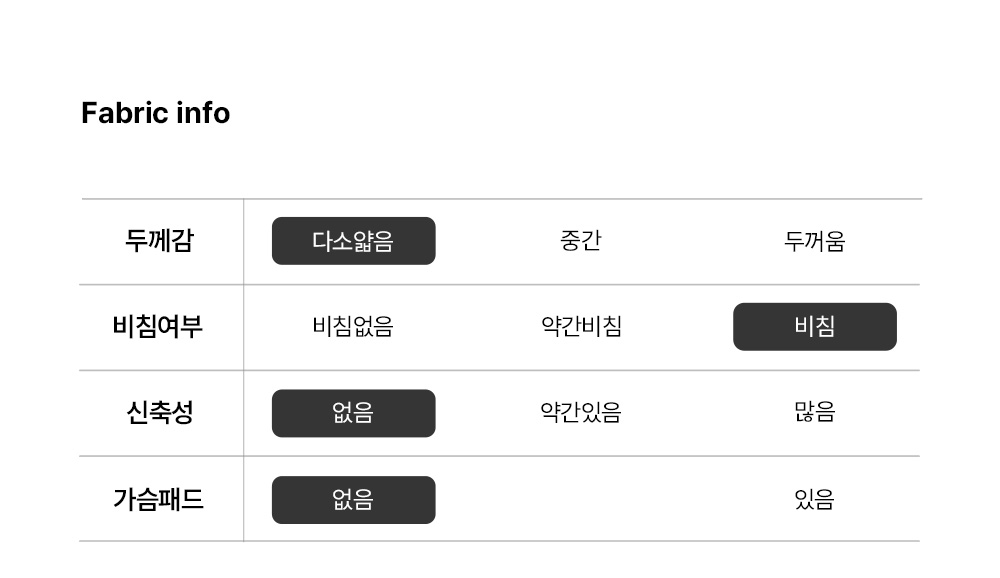Choose 있음 for 가슴패드

[814, 500]
